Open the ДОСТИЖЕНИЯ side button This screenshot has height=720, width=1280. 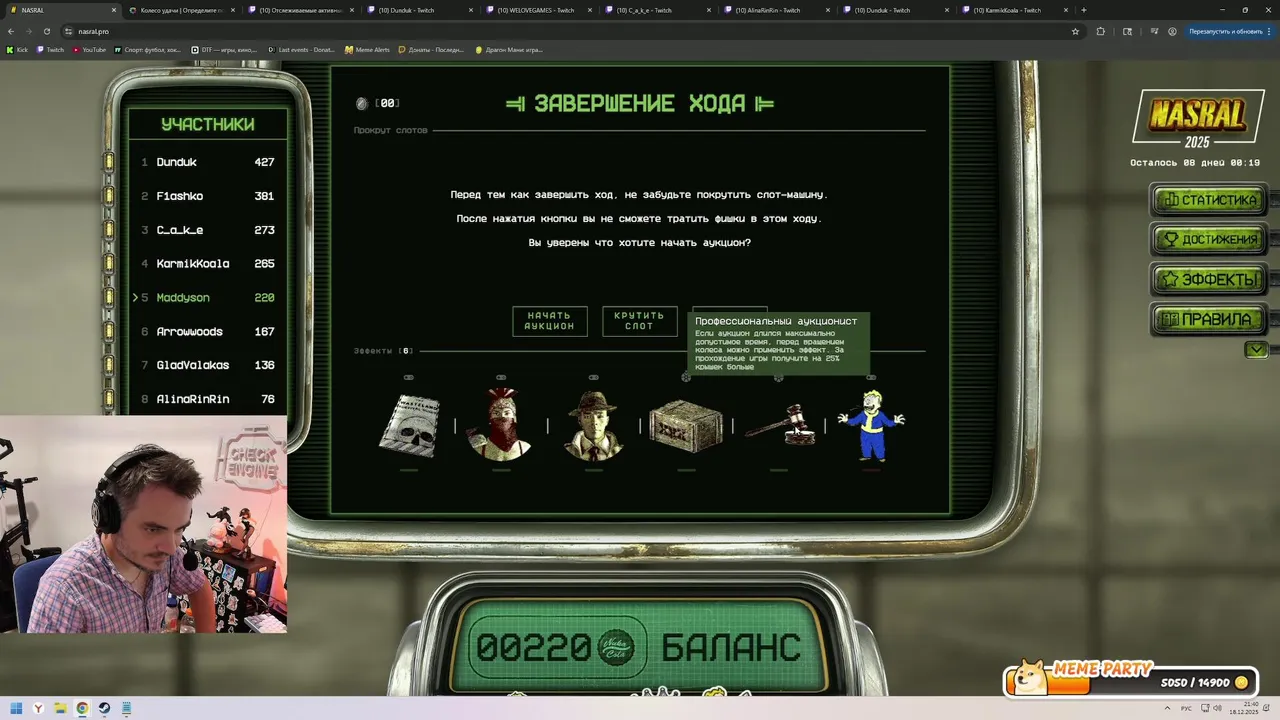tap(1209, 240)
